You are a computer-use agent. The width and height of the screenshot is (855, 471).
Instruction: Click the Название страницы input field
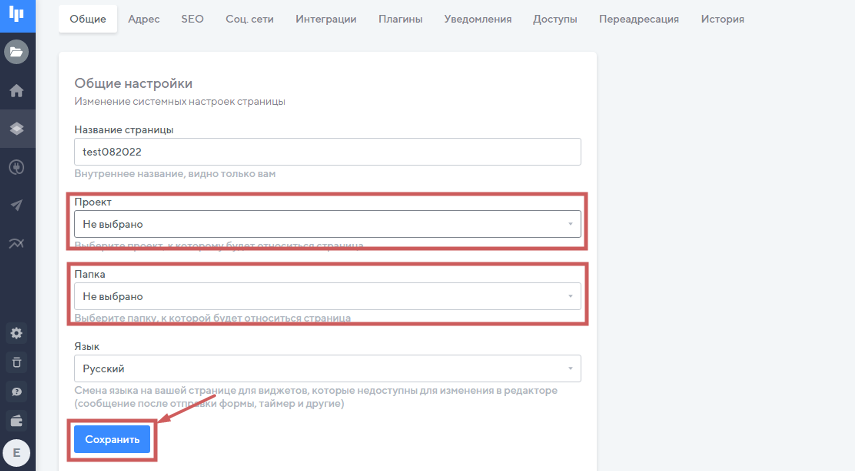(x=327, y=151)
